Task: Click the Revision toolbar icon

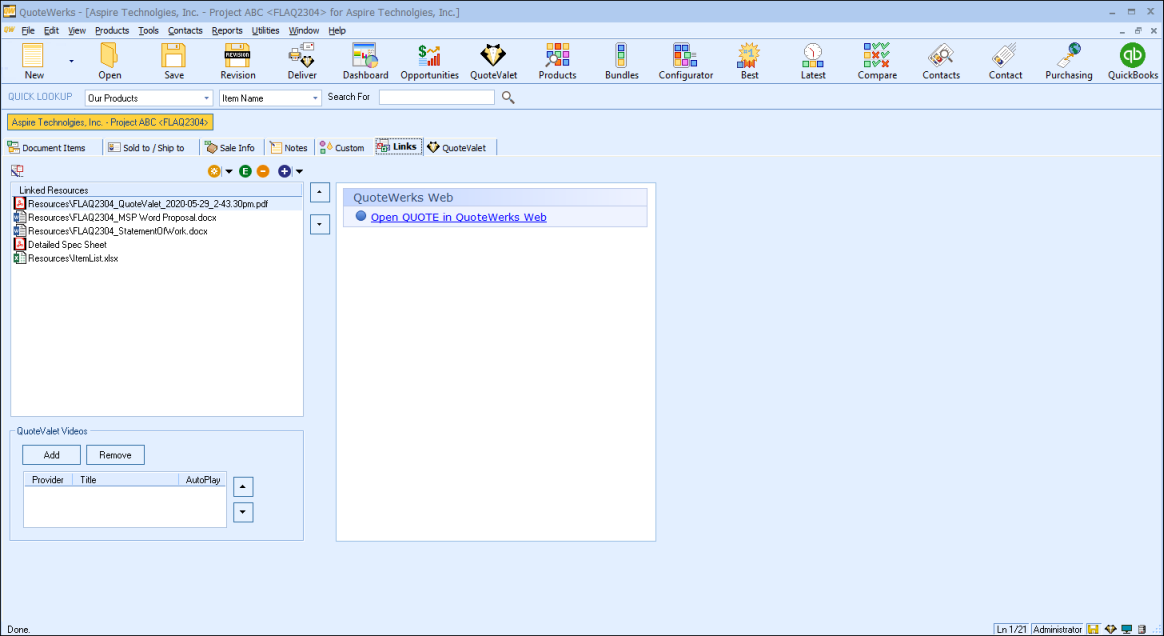Action: tap(238, 61)
